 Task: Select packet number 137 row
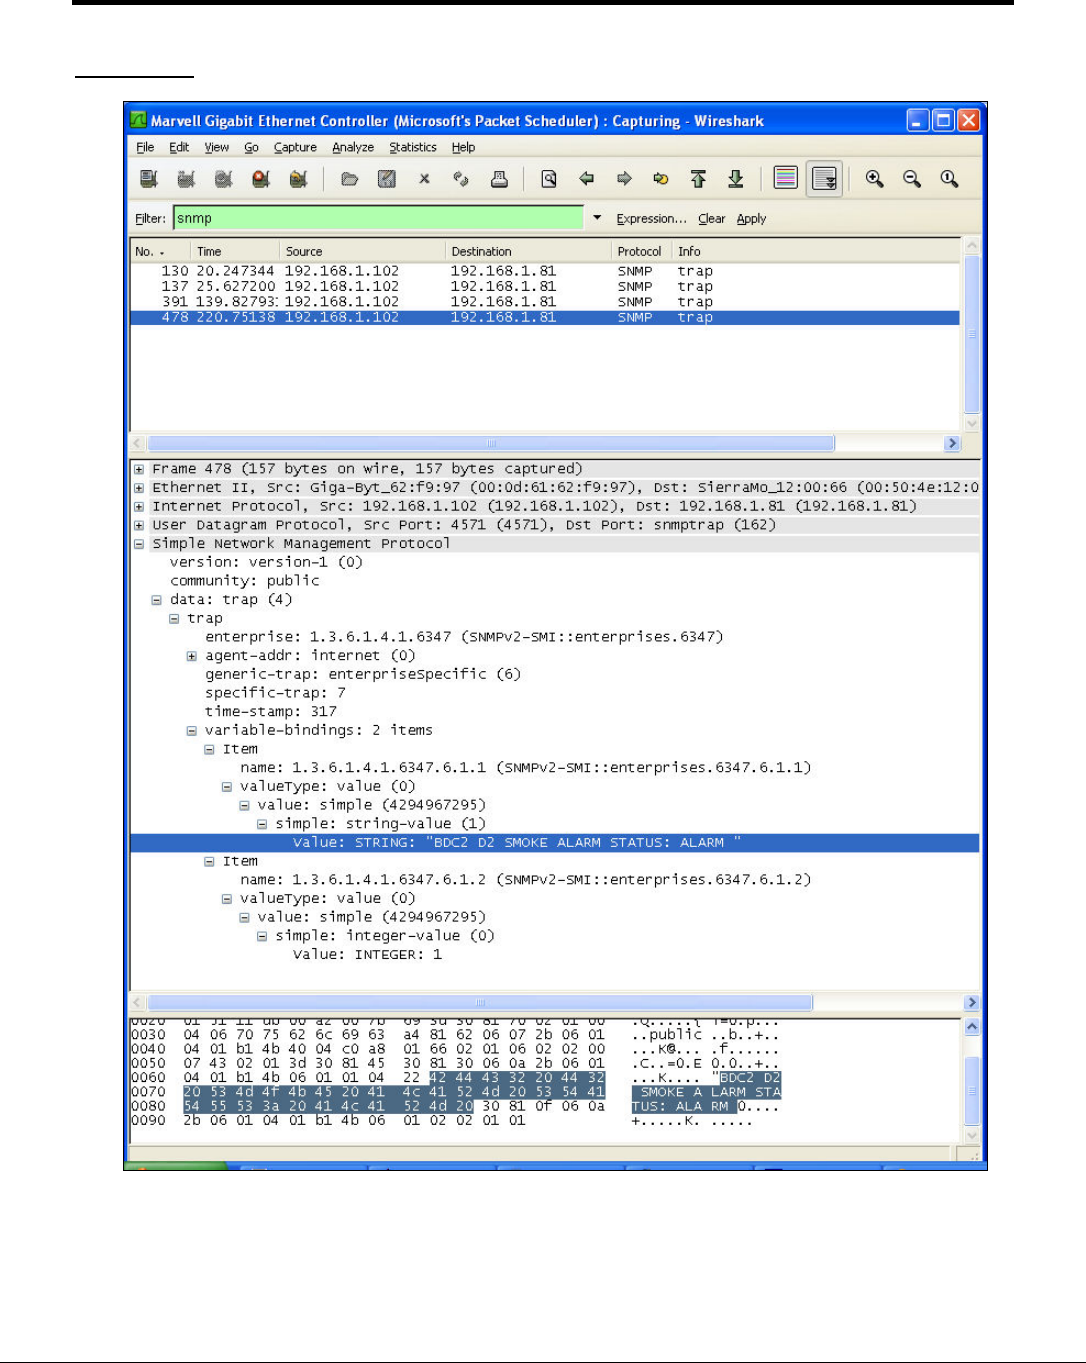[x=545, y=287]
